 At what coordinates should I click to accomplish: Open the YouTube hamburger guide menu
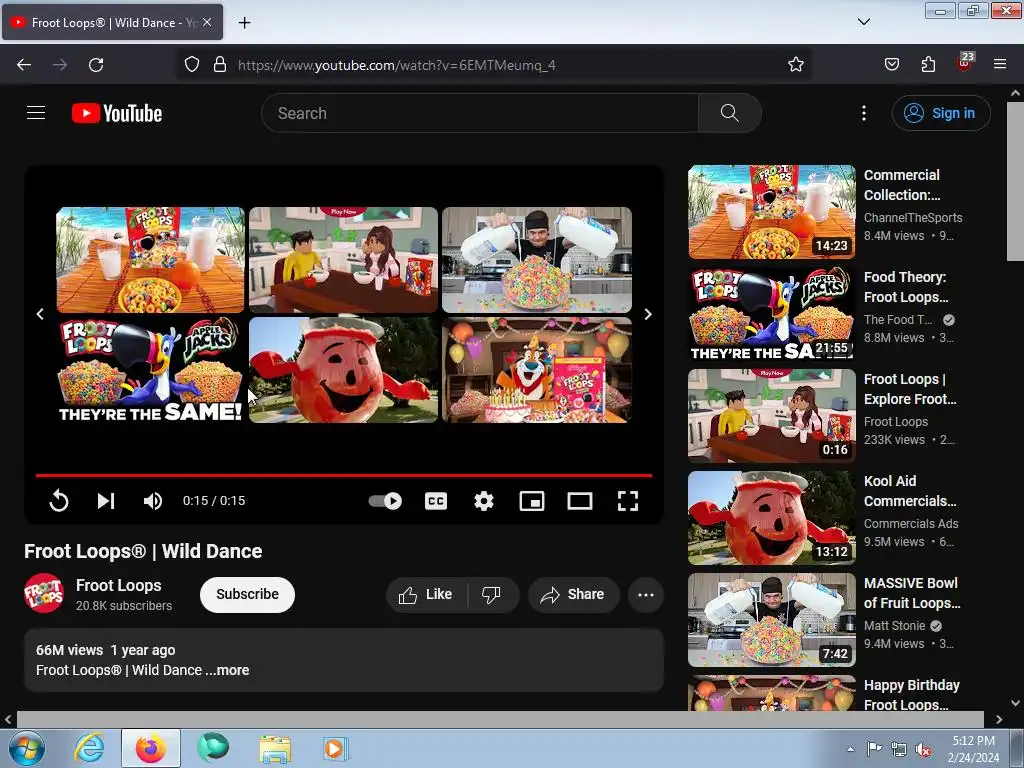pyautogui.click(x=36, y=113)
